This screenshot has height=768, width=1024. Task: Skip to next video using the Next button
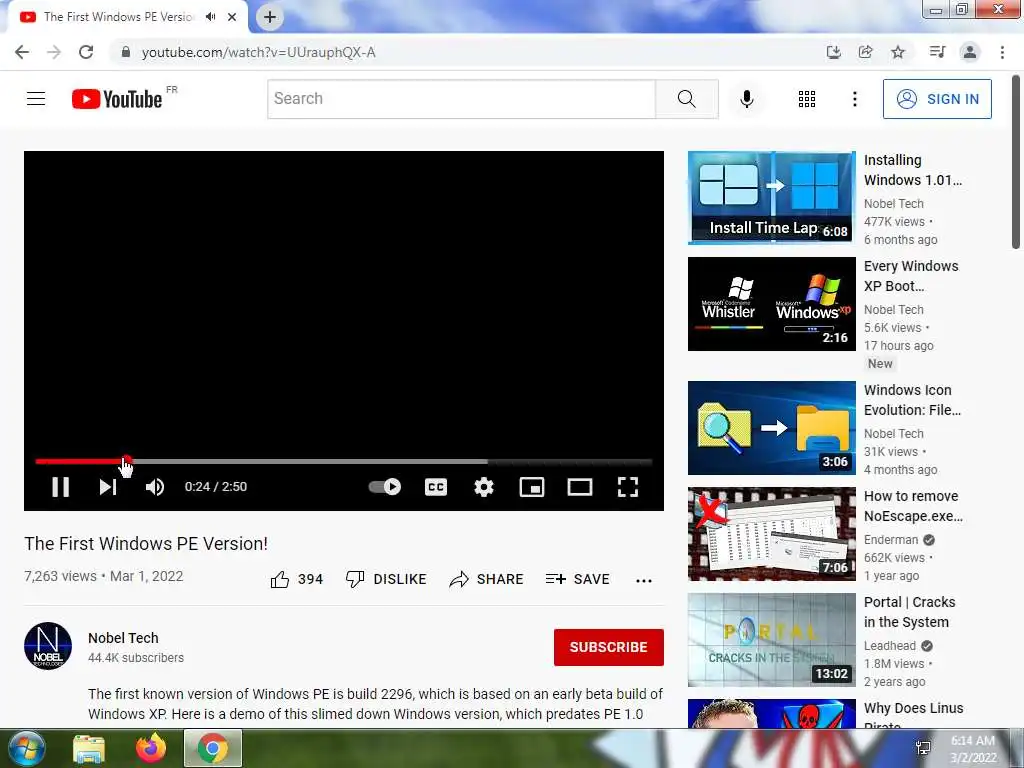(x=108, y=487)
